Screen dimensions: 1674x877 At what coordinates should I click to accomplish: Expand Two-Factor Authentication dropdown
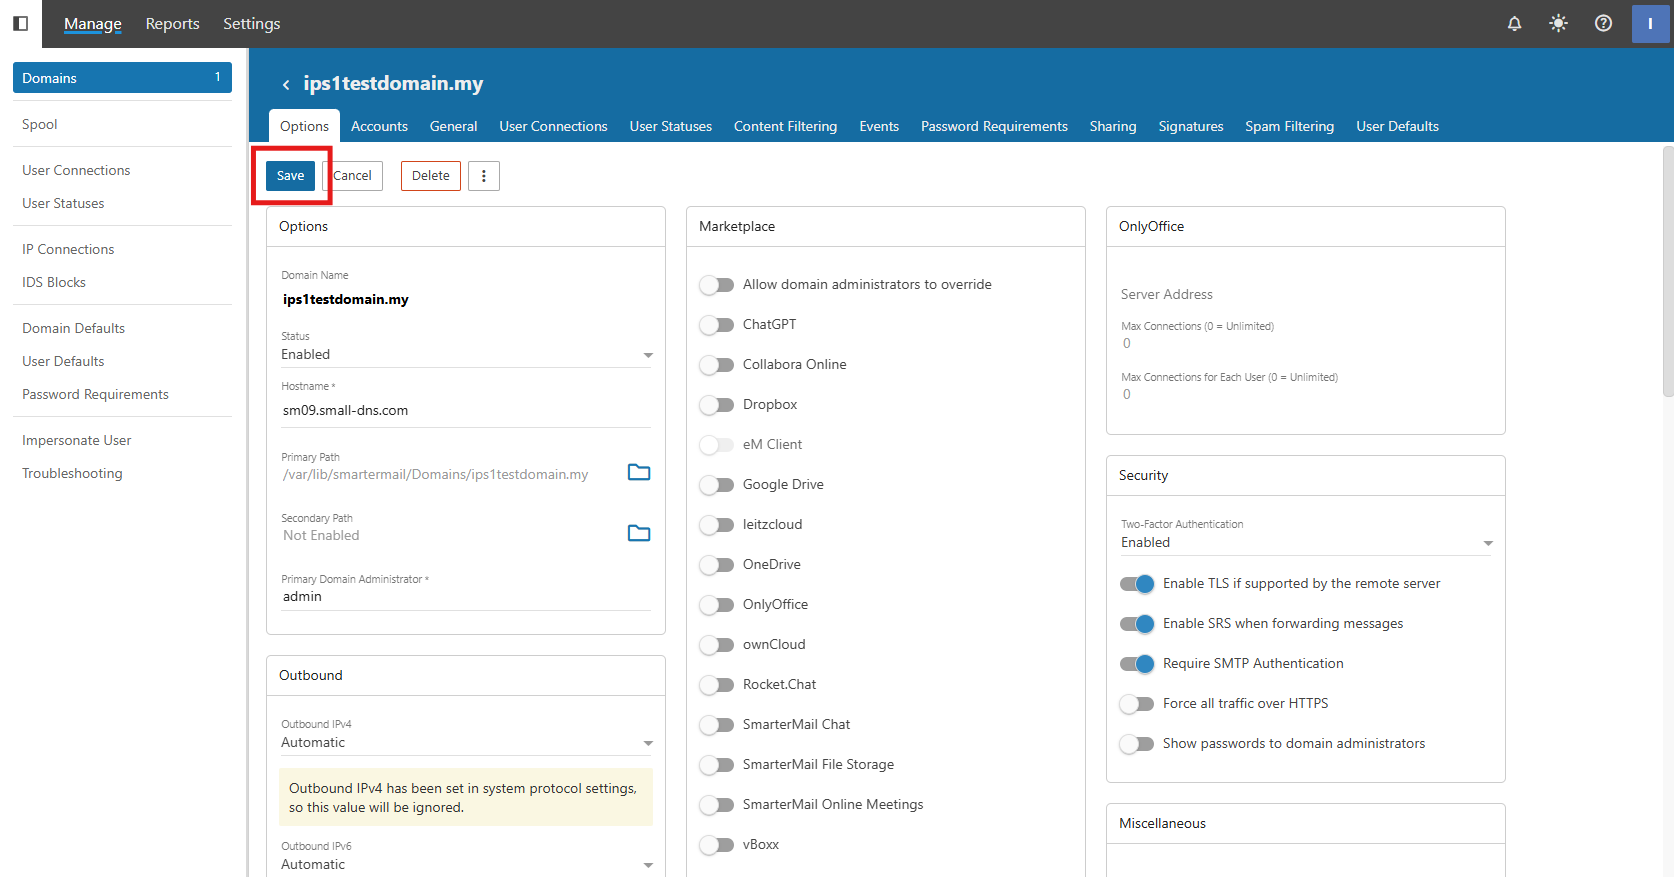coord(1306,543)
